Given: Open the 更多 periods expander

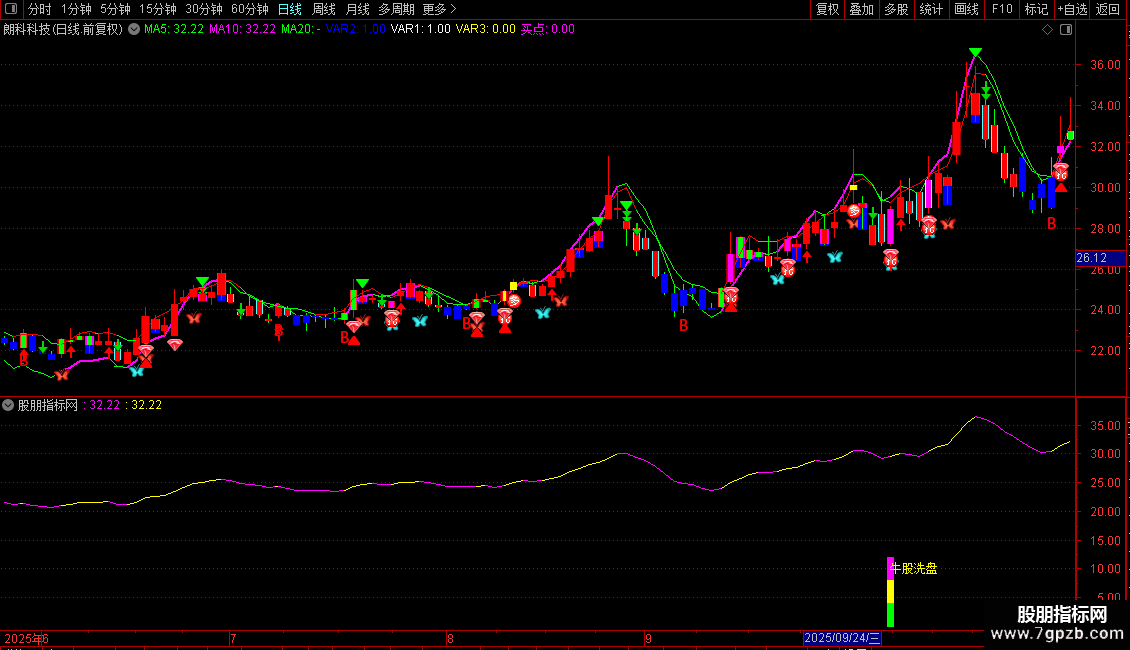Looking at the screenshot, I should tap(439, 9).
